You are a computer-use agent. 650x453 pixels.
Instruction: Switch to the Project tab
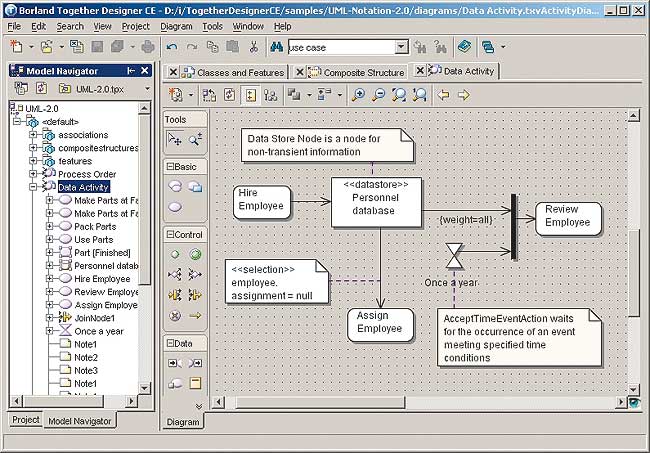click(x=25, y=420)
